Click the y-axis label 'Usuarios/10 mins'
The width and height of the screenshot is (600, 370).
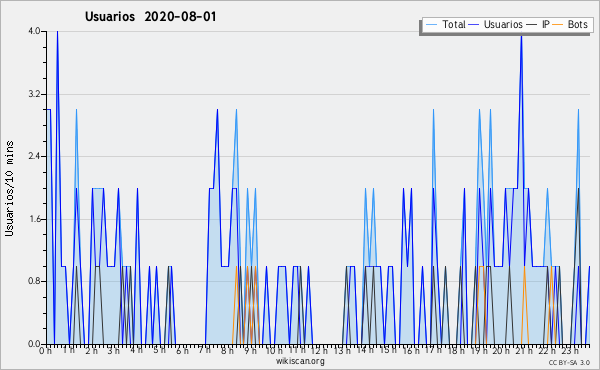click(9, 188)
